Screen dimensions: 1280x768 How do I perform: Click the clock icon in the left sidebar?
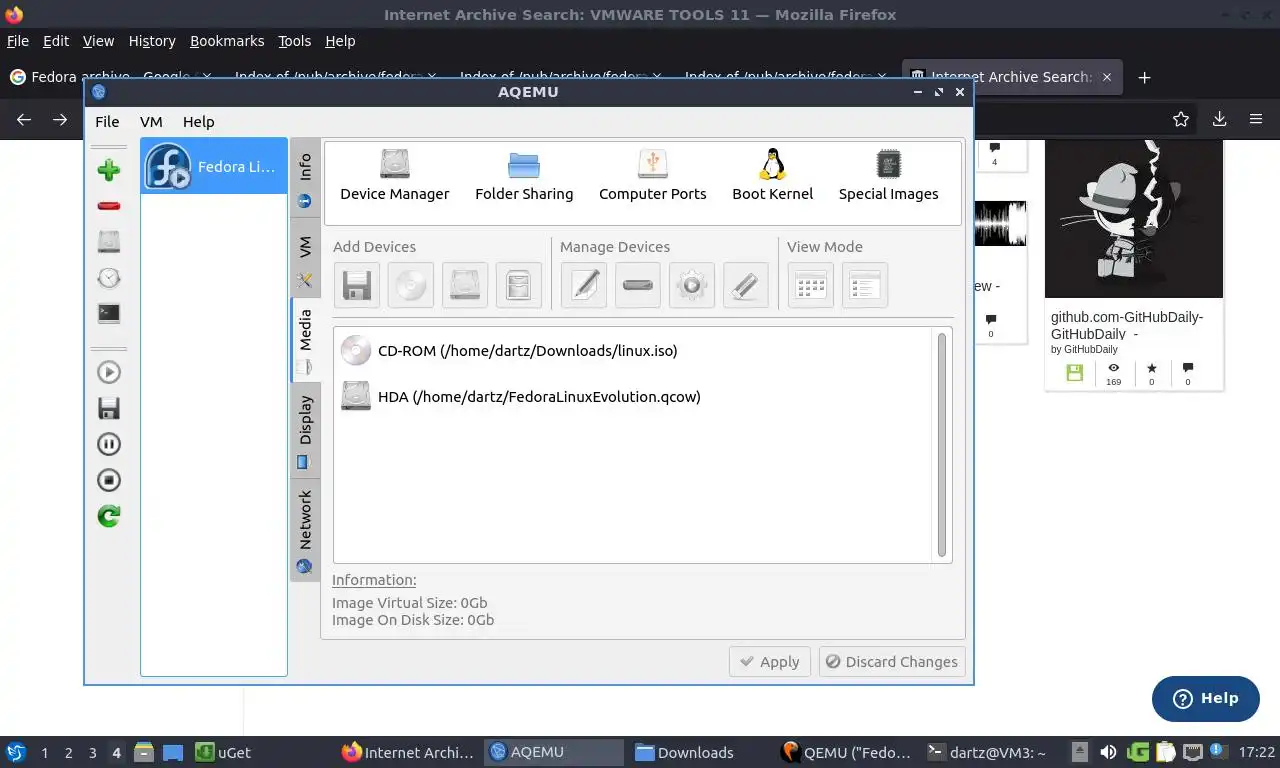[x=109, y=278]
